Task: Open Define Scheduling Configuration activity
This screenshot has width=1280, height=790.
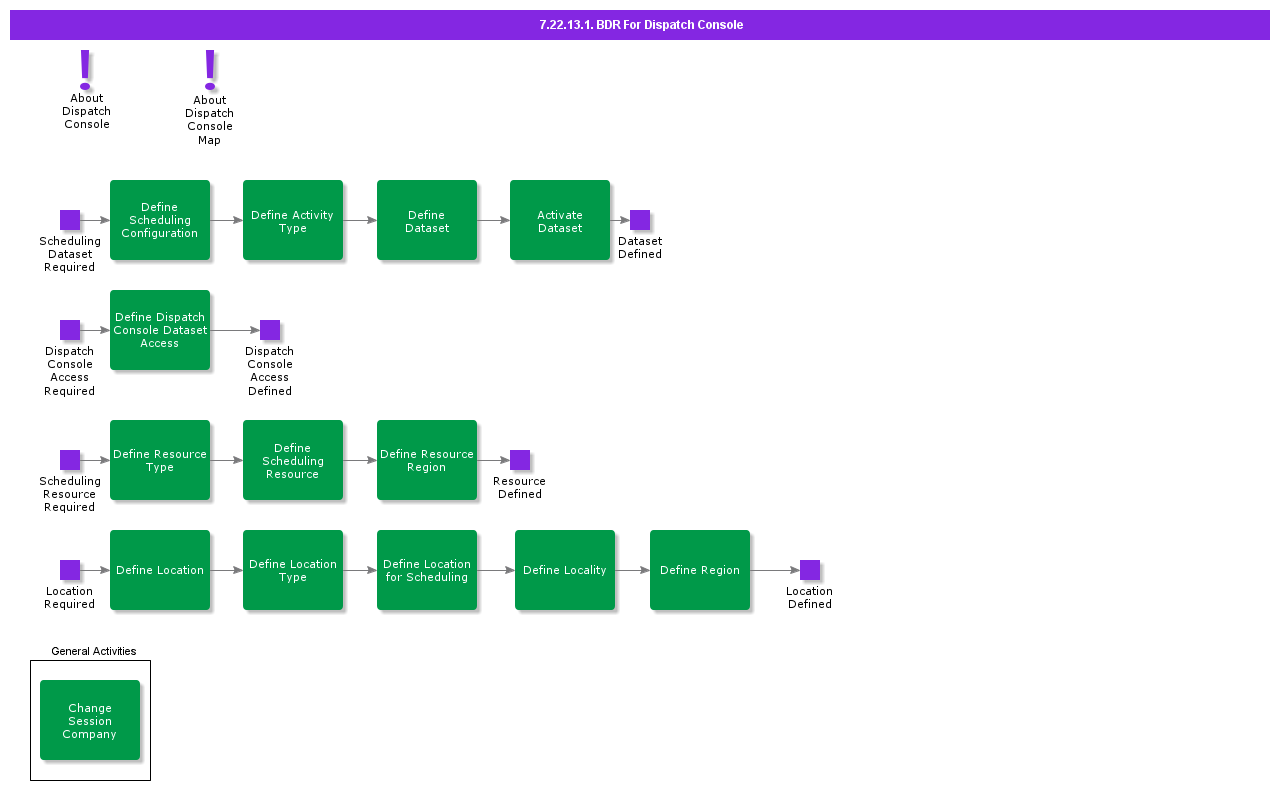Action: 160,220
